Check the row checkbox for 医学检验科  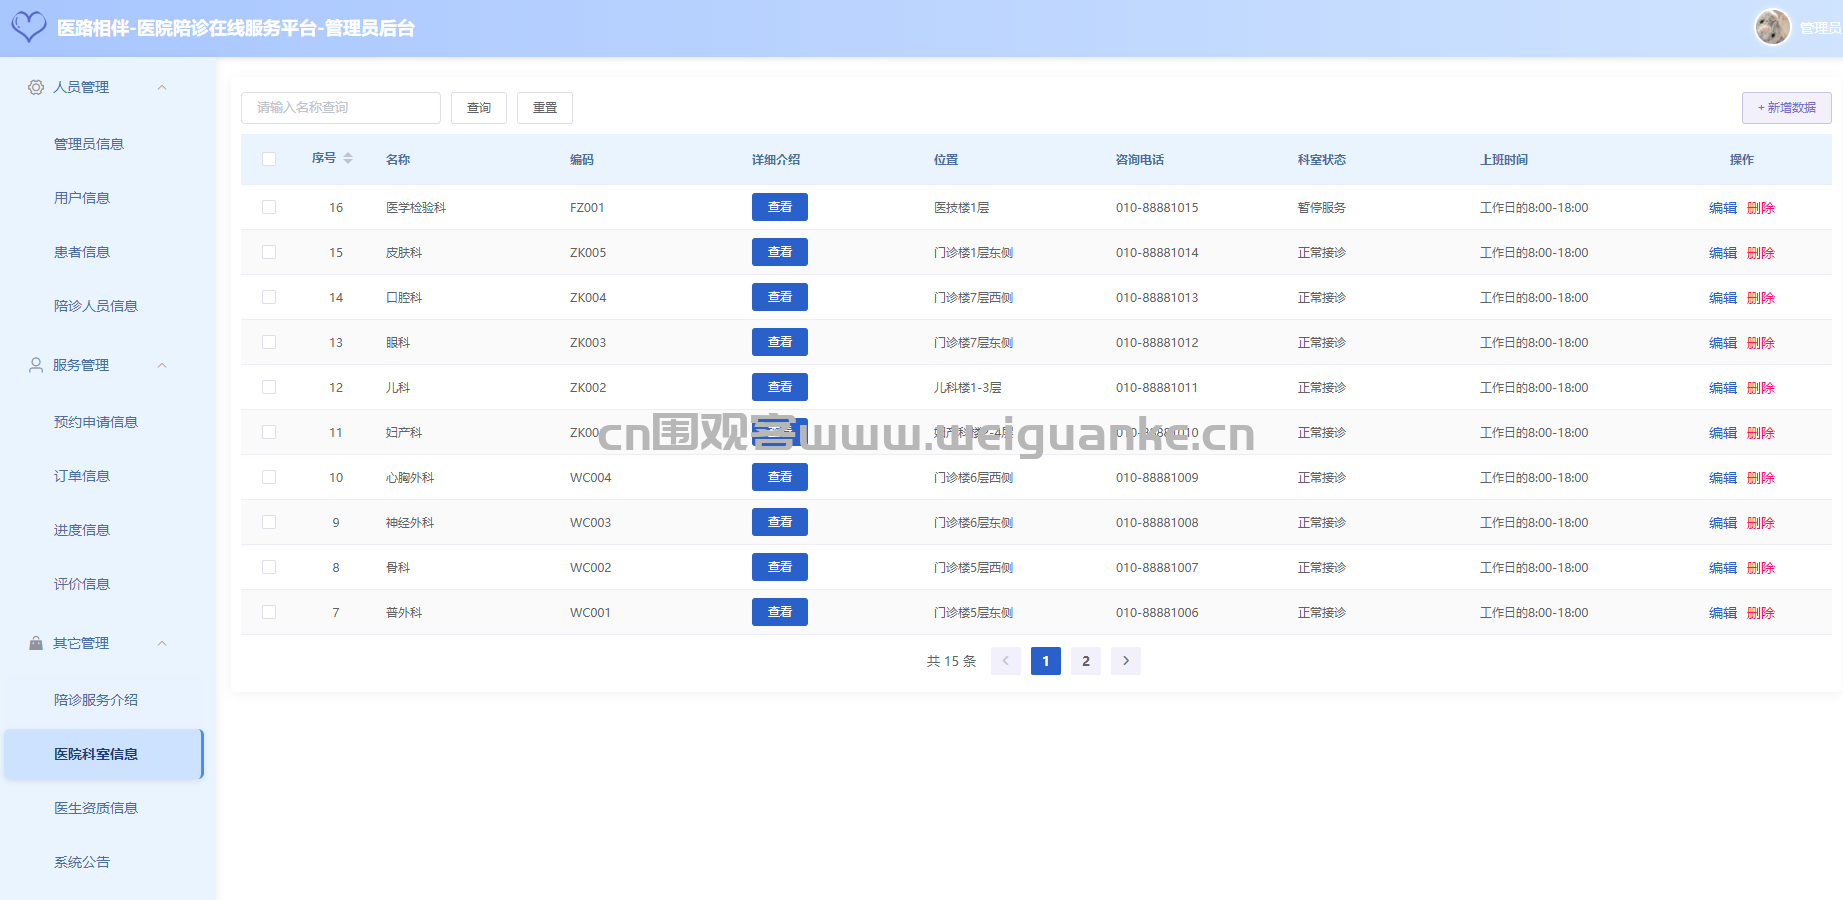coord(269,207)
